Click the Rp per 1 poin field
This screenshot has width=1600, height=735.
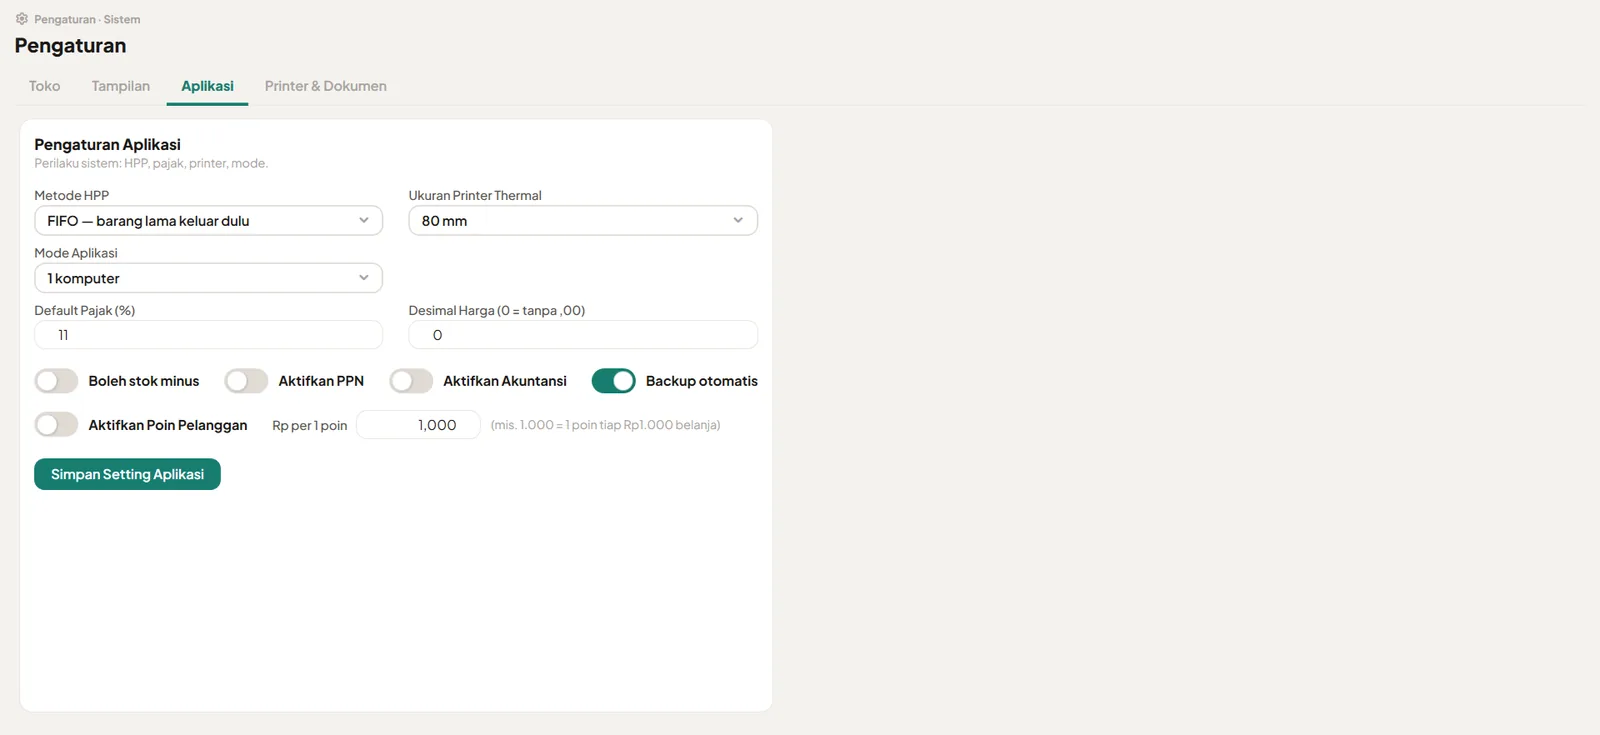click(x=418, y=425)
